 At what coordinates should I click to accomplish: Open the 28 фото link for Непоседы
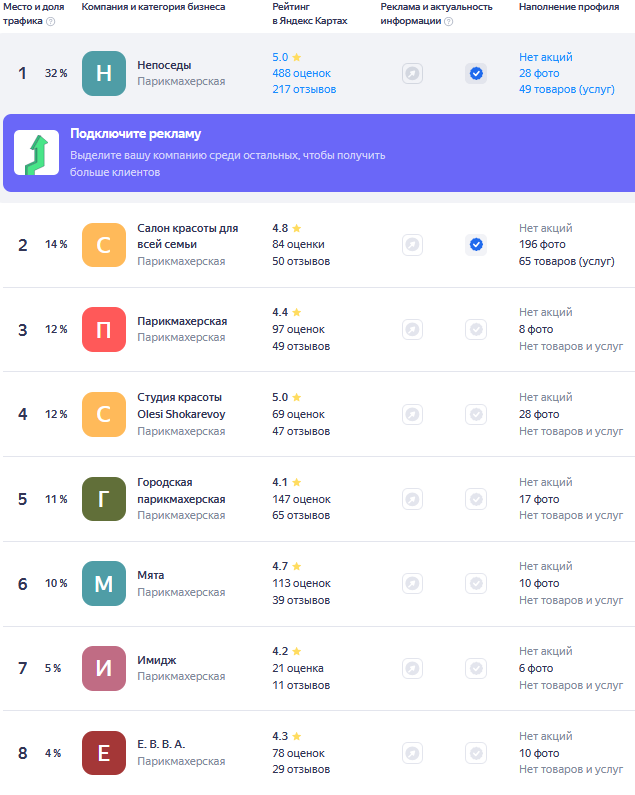[x=539, y=74]
